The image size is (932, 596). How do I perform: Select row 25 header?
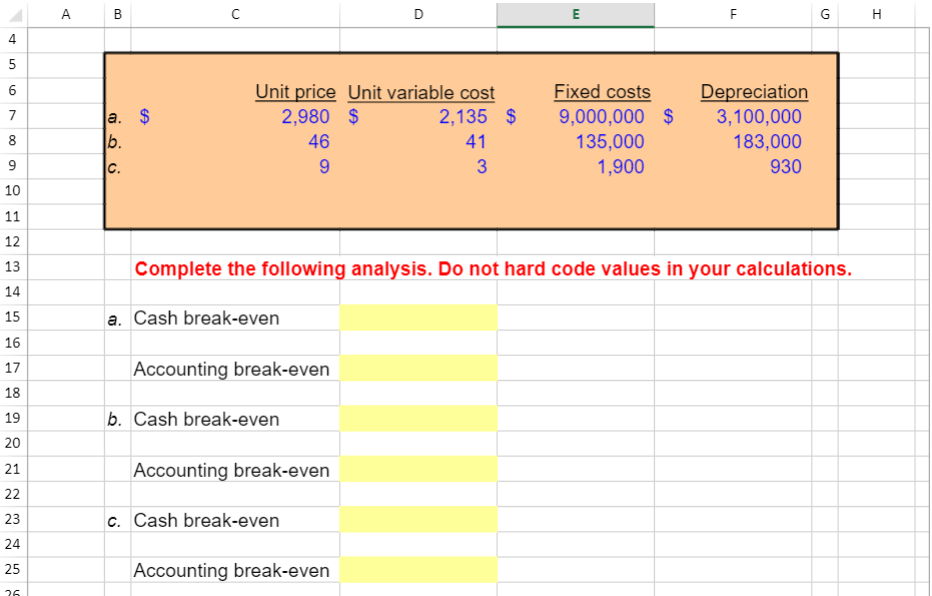(13, 569)
